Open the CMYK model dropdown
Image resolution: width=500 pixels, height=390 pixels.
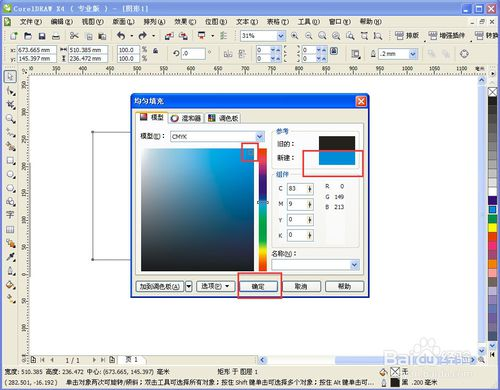(260, 136)
